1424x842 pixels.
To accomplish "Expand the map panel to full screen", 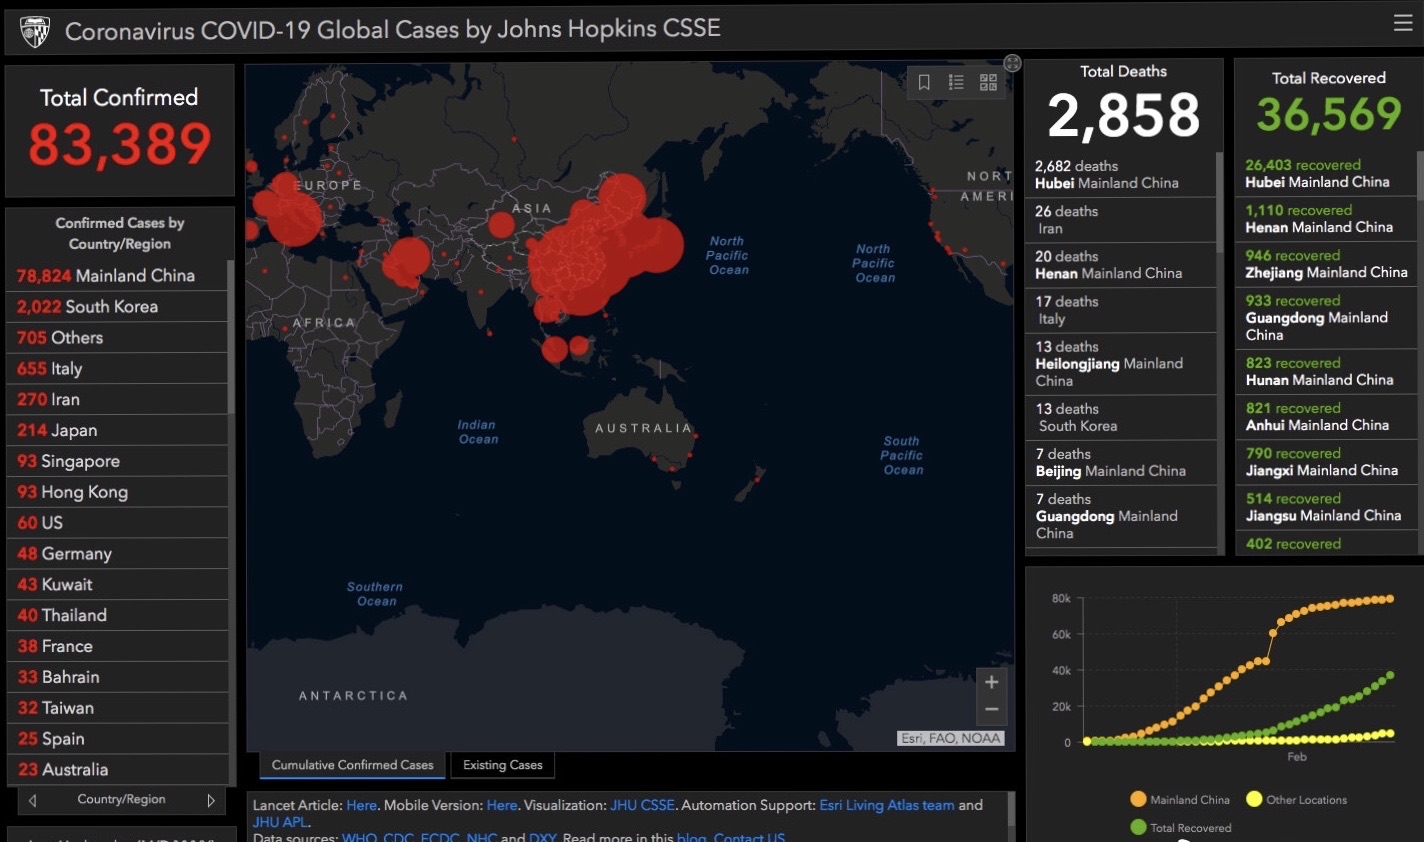I will pos(1012,63).
